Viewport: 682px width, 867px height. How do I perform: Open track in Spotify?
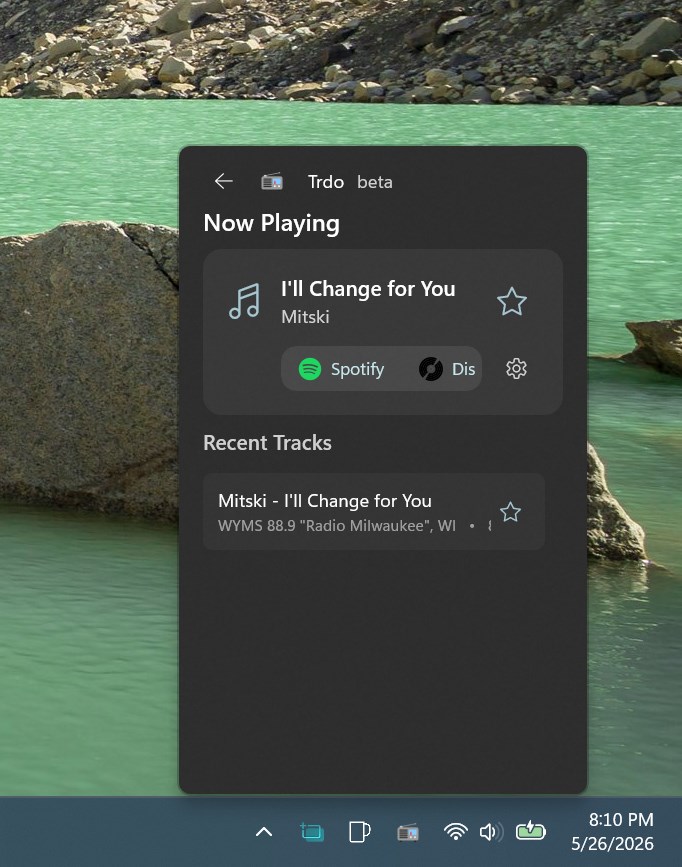point(342,369)
